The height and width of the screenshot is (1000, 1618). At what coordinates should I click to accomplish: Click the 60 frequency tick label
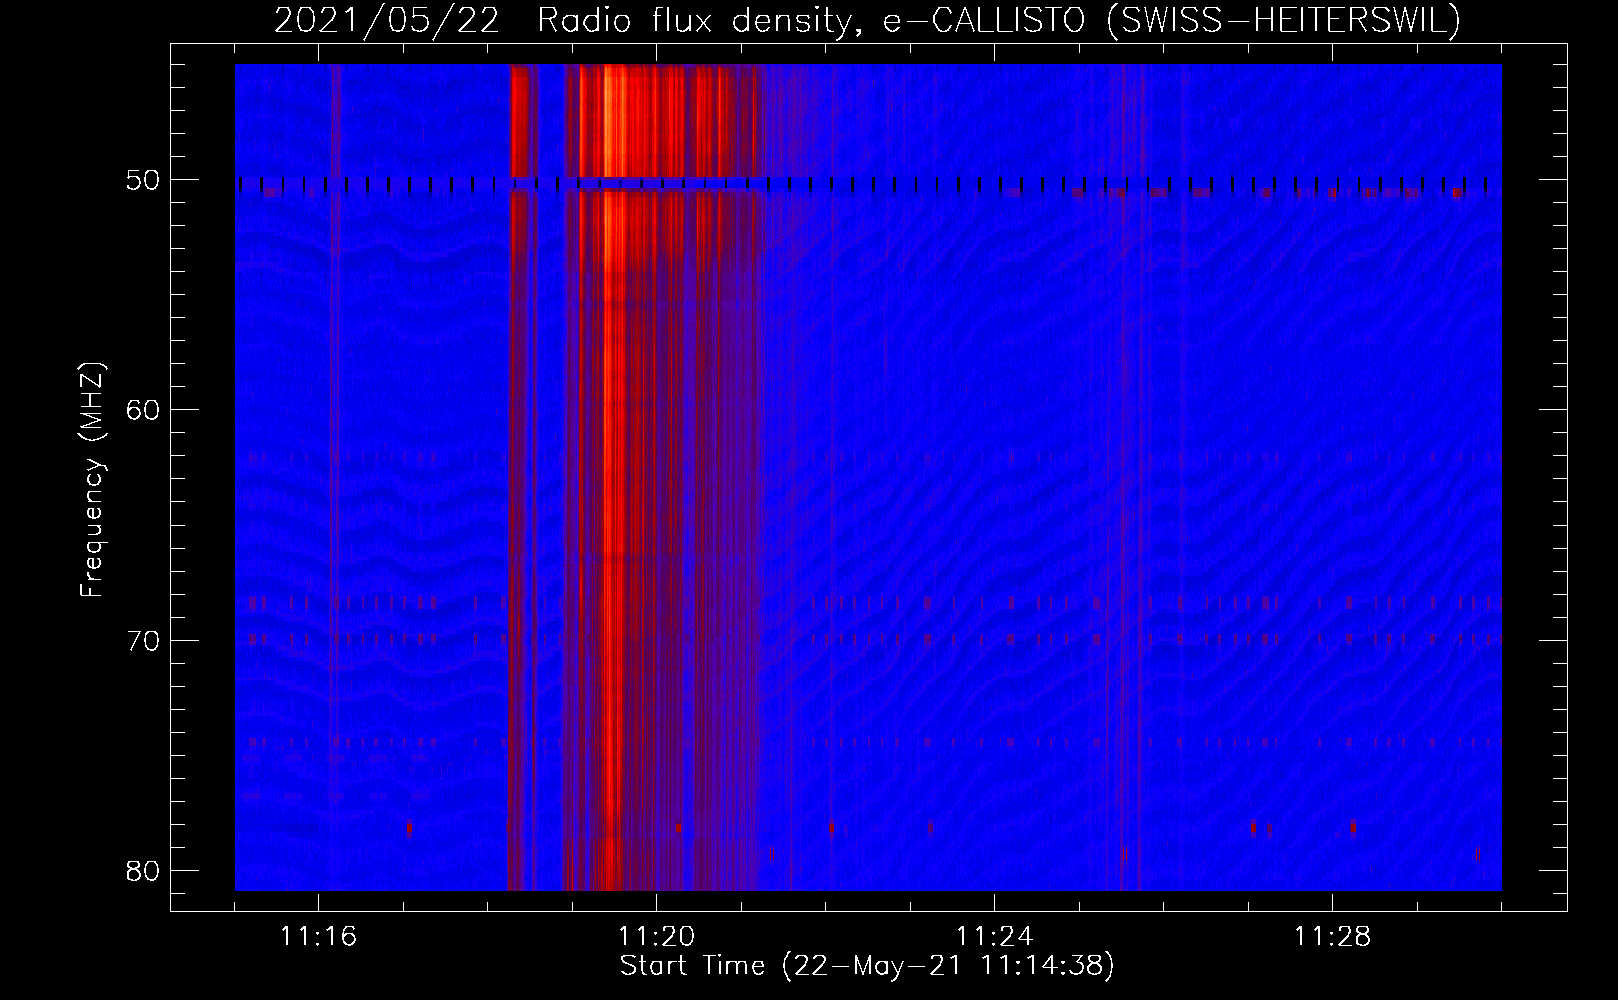143,411
